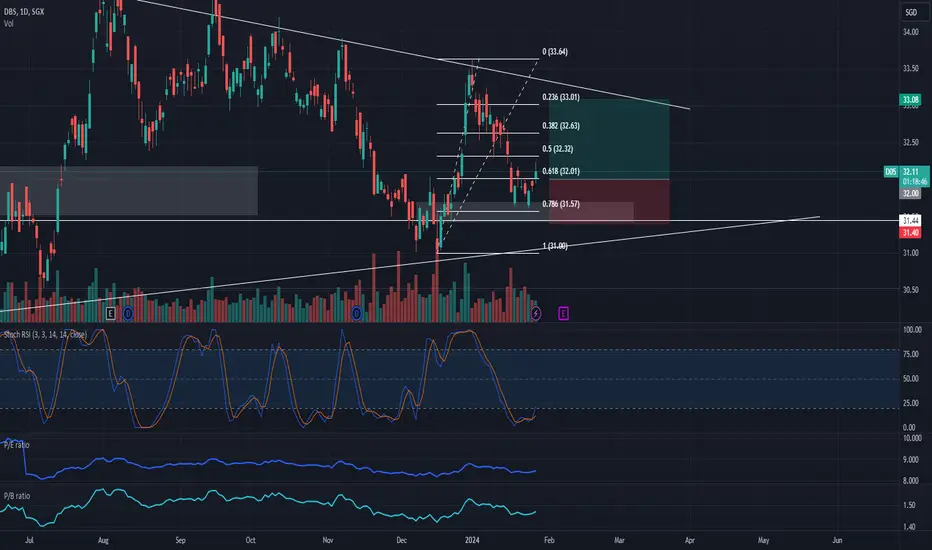Select Fibonacci level '0 (33.64)'
The image size is (932, 550).
pos(555,52)
